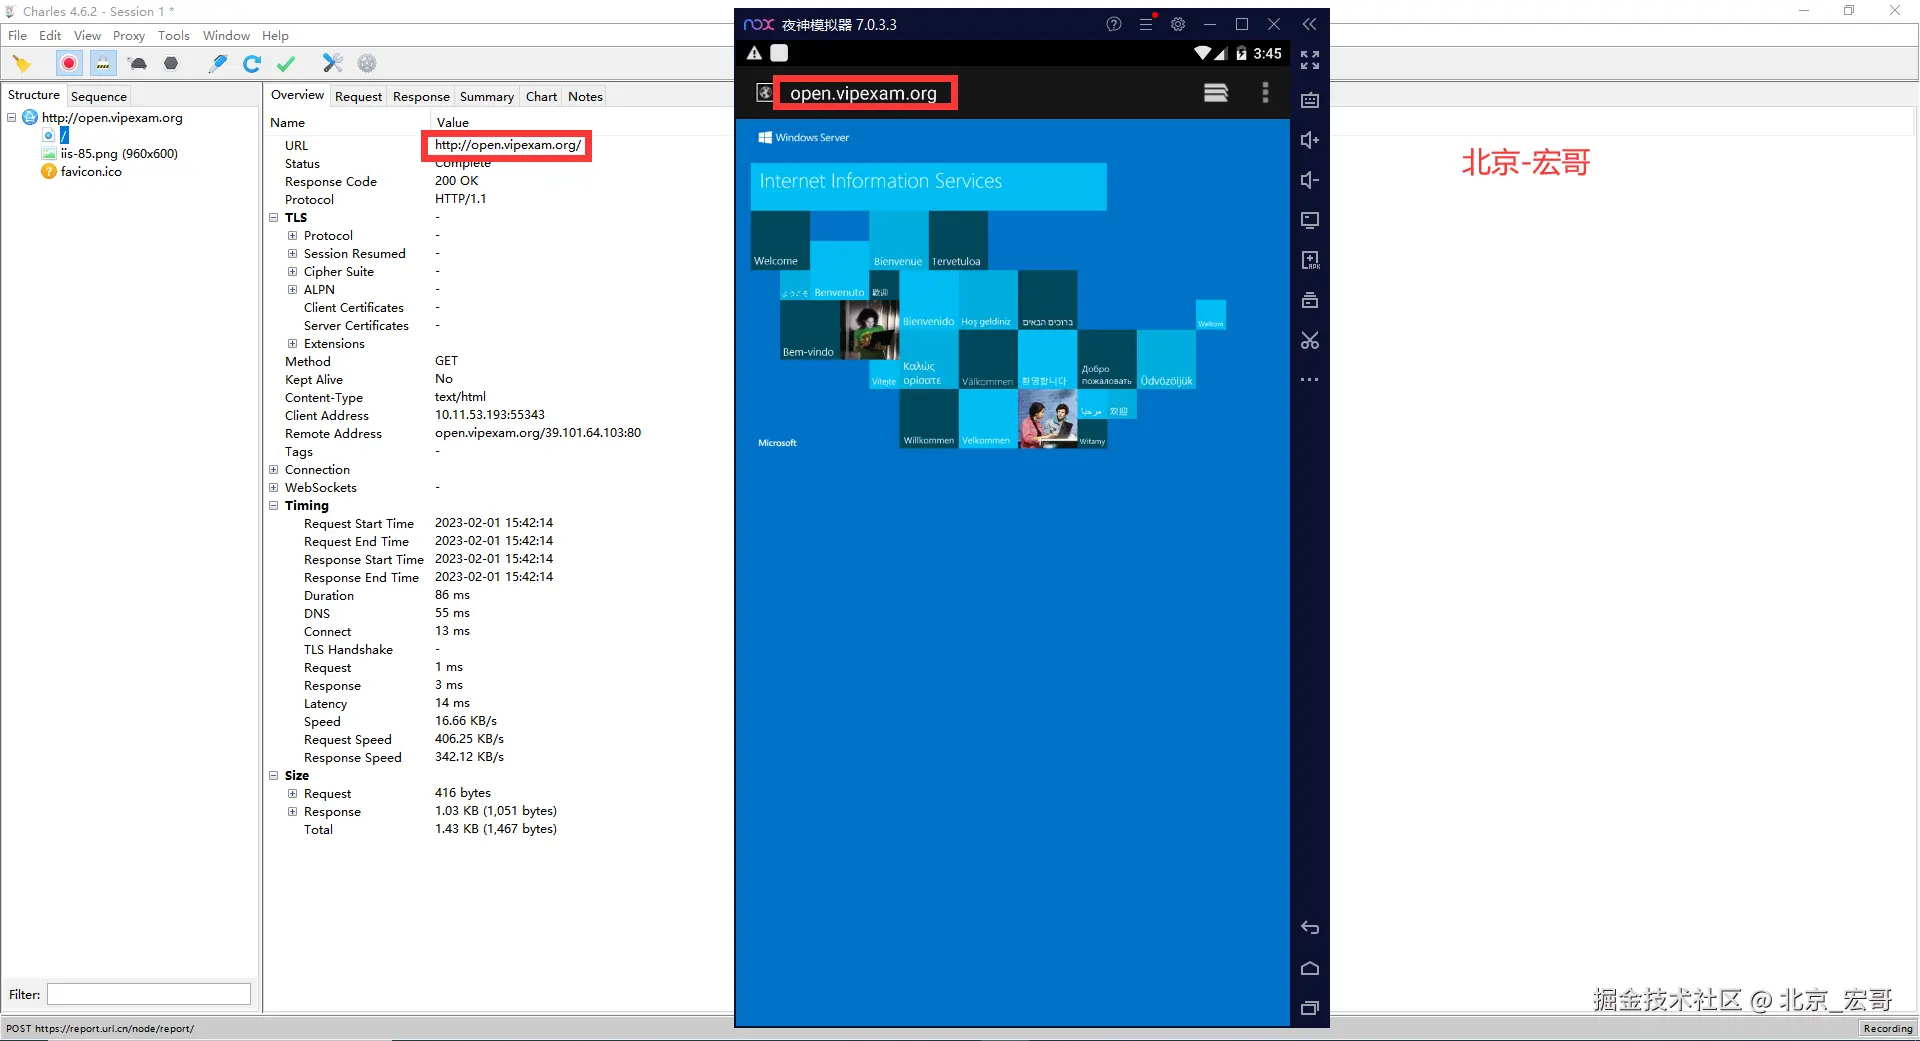Open the Help menu

tap(275, 36)
